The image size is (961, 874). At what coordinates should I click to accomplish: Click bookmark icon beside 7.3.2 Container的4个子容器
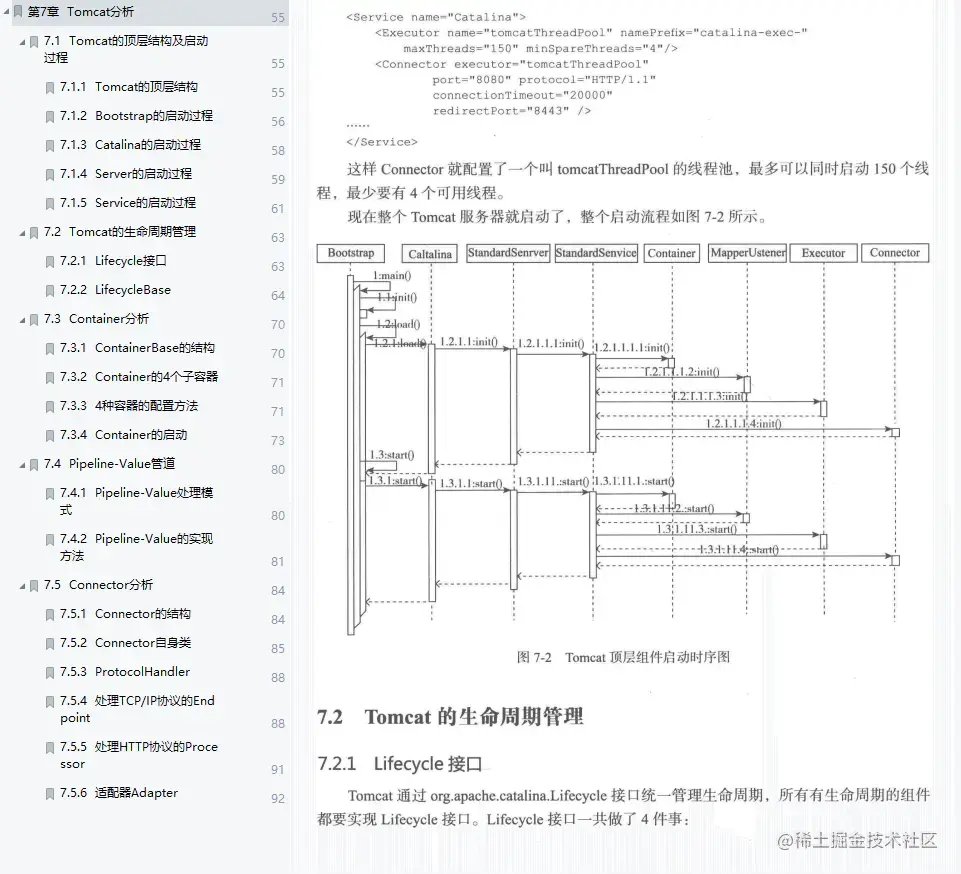pos(50,378)
